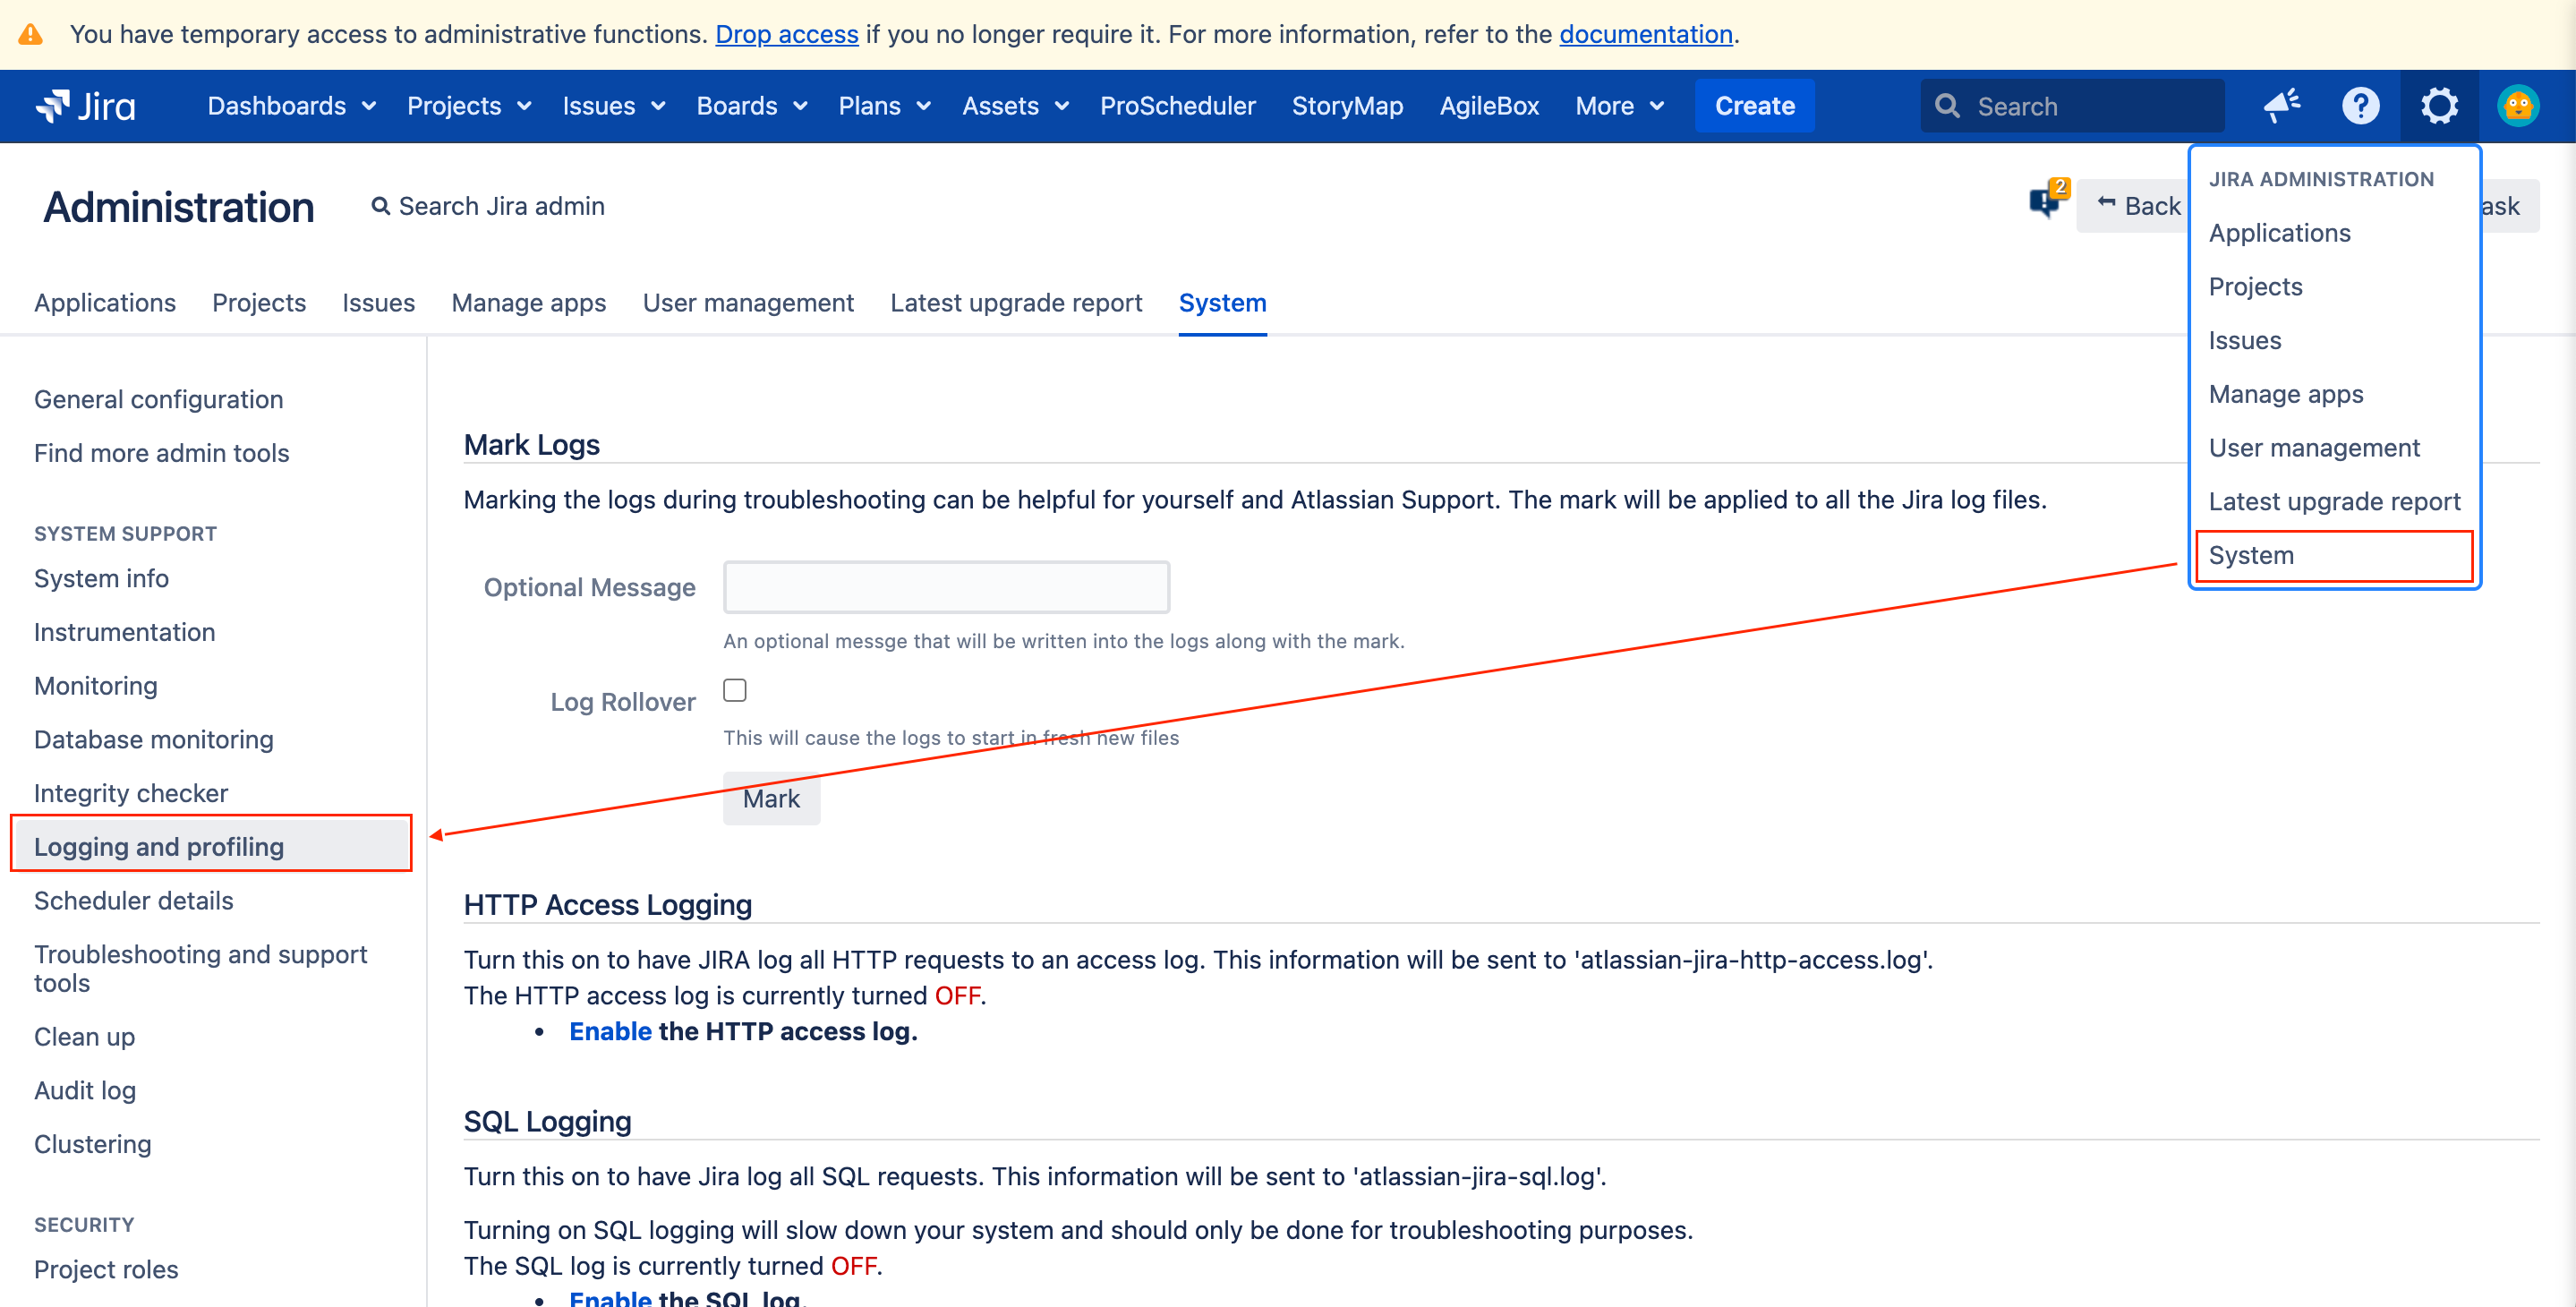The height and width of the screenshot is (1307, 2576).
Task: Open the notifications megaphone icon
Action: click(2282, 105)
